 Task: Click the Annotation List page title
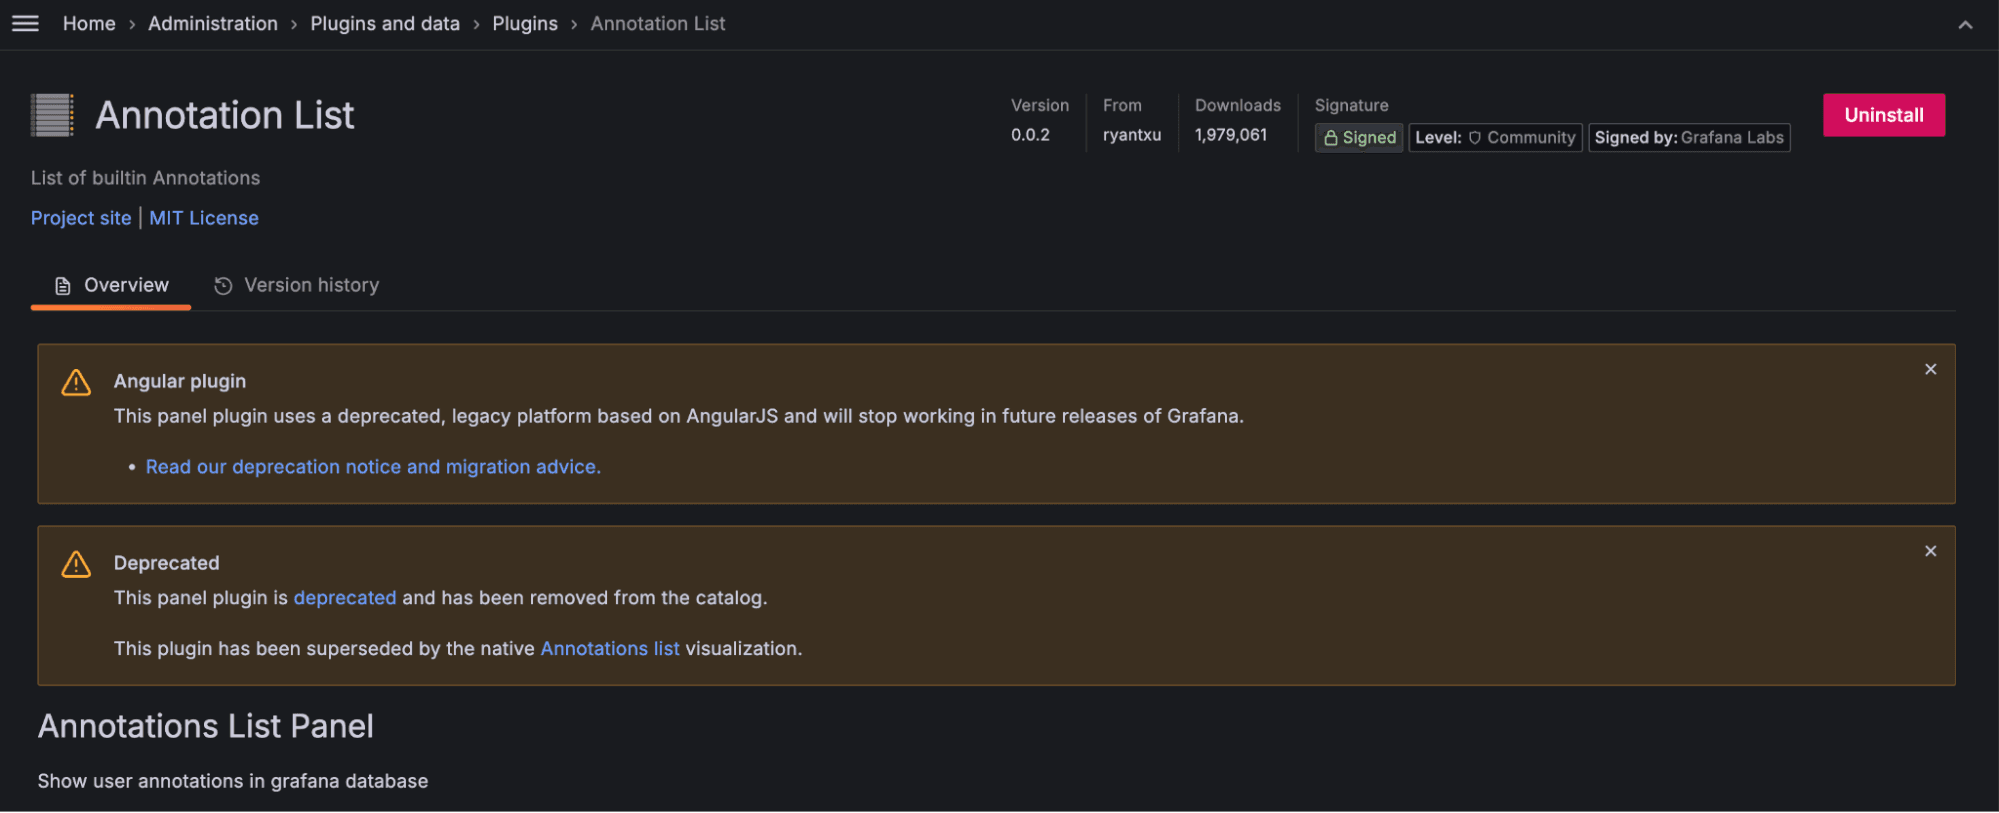click(225, 115)
